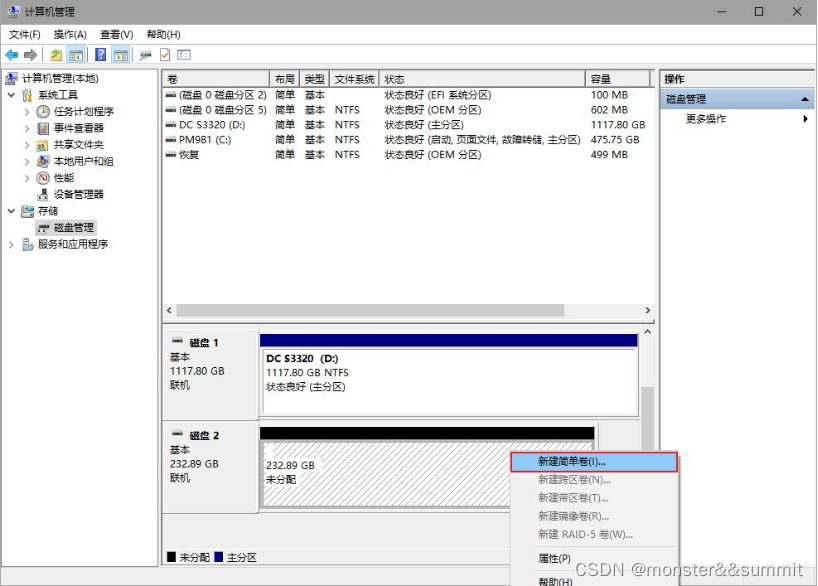Sort by the 类型 column header

(x=315, y=79)
